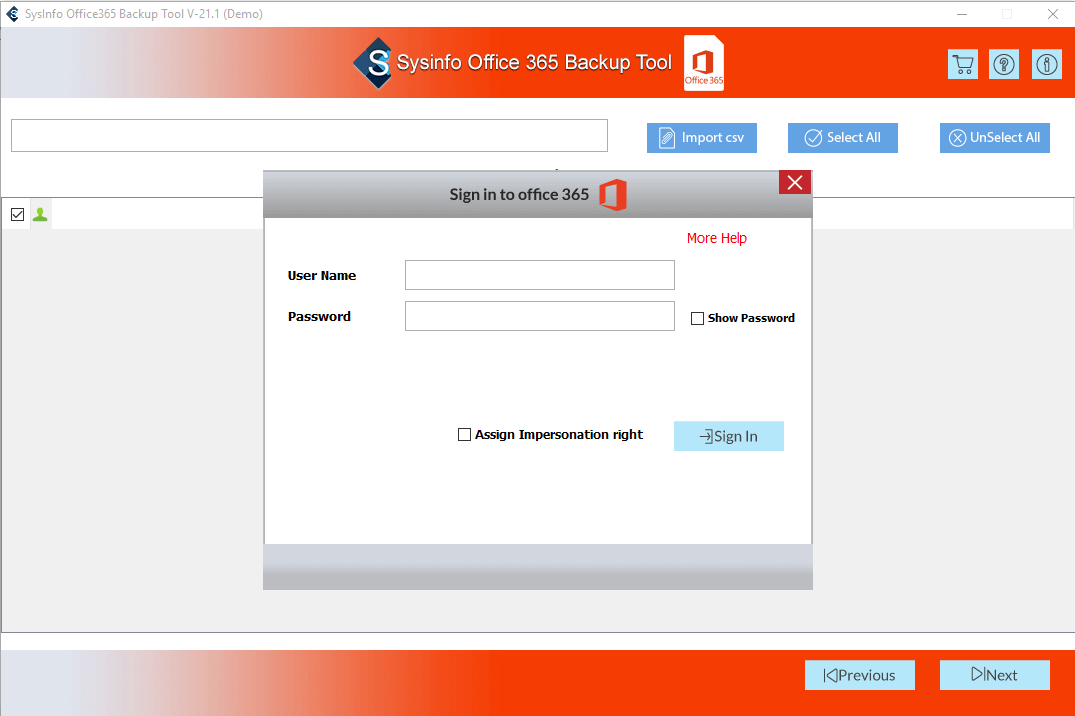This screenshot has width=1075, height=716.
Task: Click the UnSelect All button
Action: (x=994, y=138)
